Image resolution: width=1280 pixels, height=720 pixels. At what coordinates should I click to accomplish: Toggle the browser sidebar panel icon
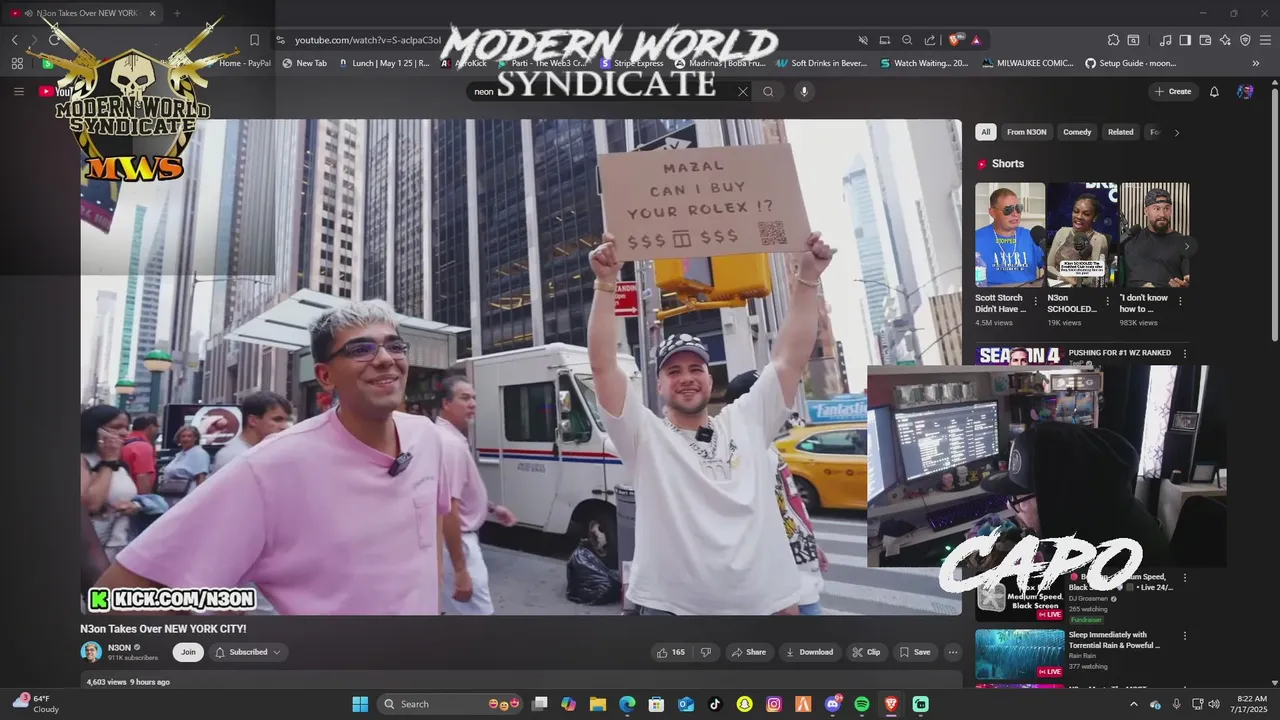point(1185,40)
